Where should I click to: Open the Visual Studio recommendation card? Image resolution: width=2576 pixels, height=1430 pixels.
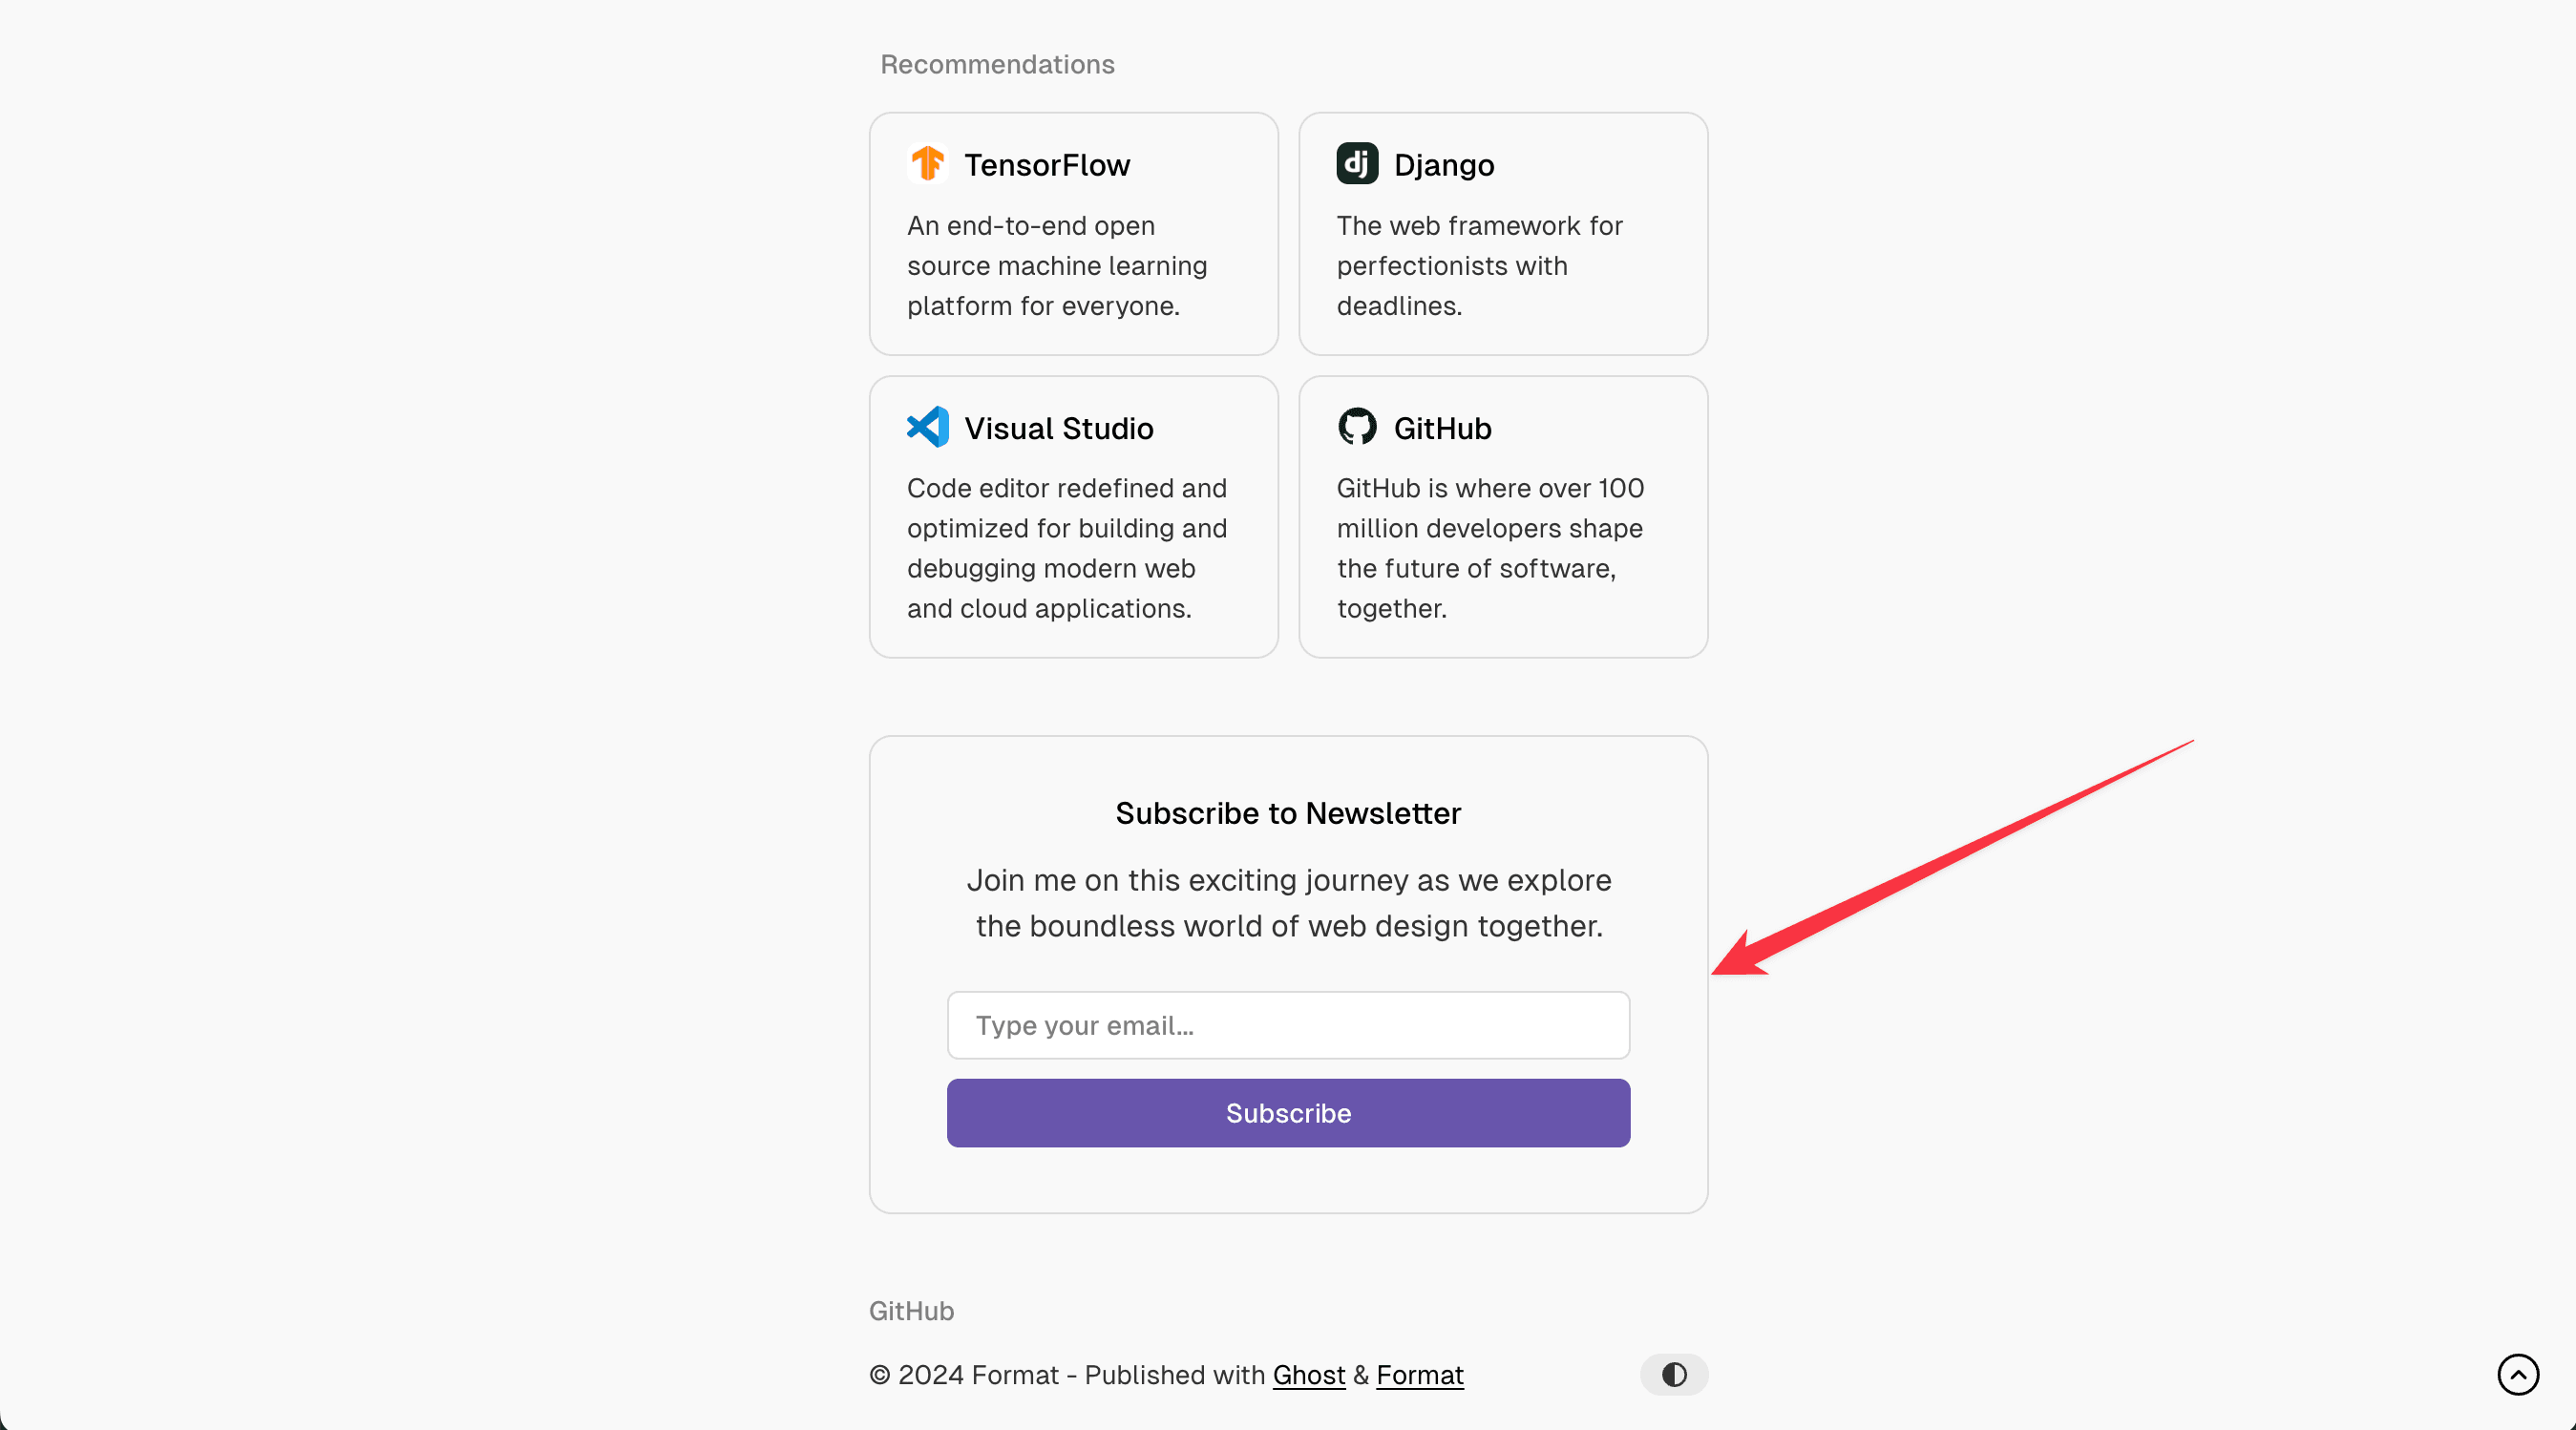pyautogui.click(x=1072, y=517)
